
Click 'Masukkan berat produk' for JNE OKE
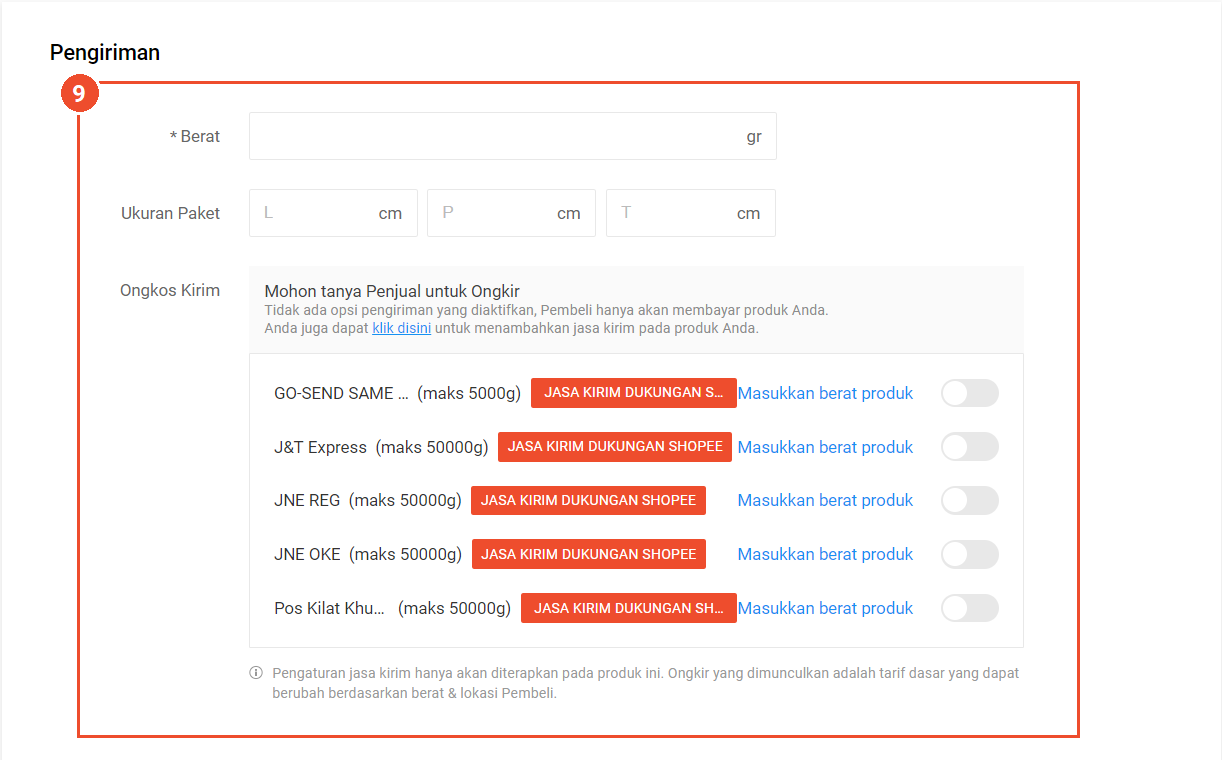coord(825,554)
